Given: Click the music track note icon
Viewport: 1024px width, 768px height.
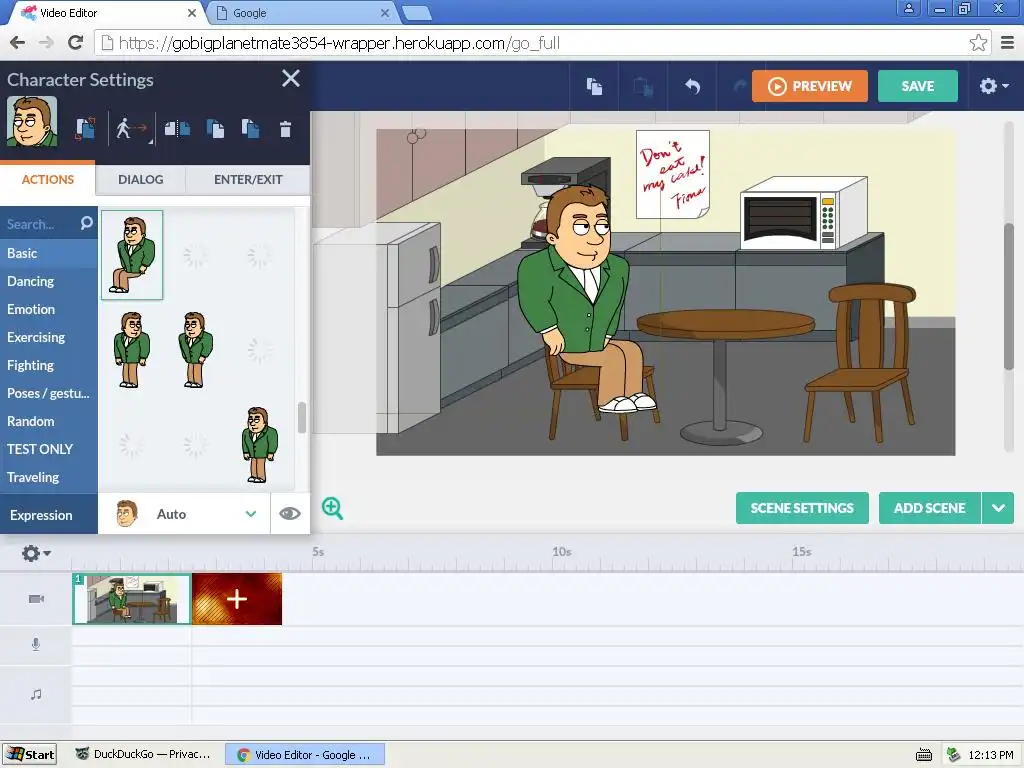Looking at the screenshot, I should pyautogui.click(x=36, y=694).
